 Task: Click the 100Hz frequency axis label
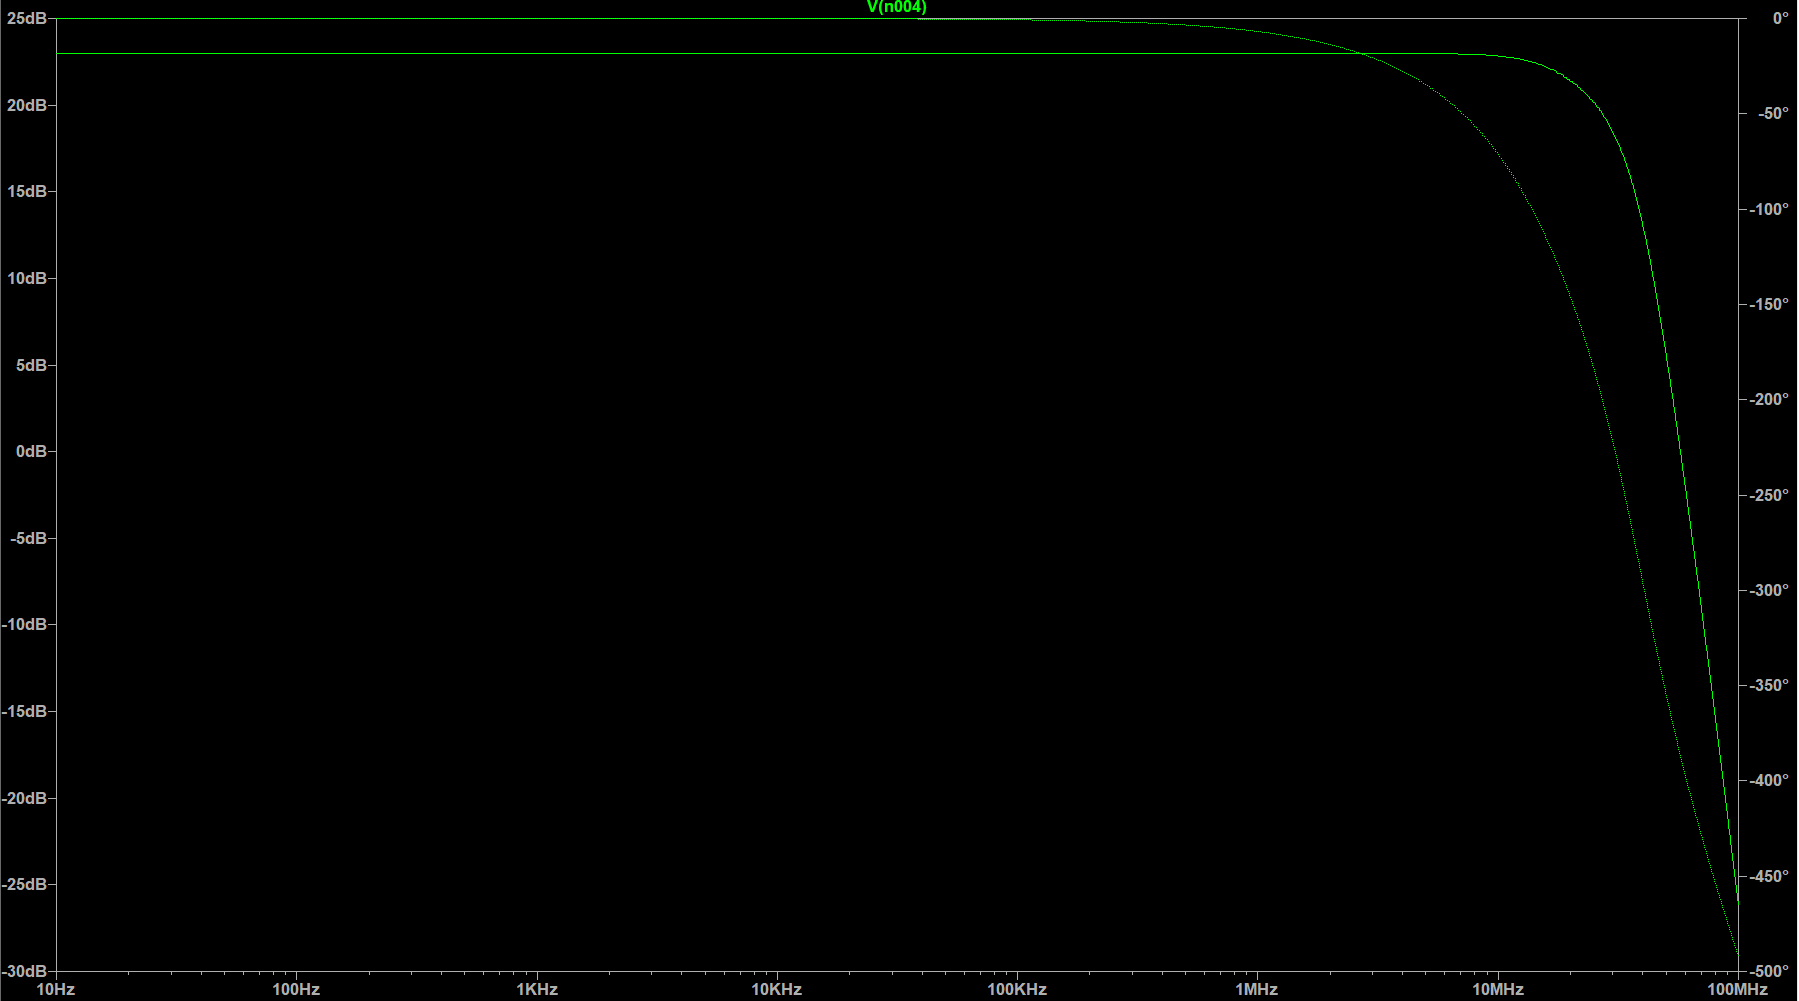296,989
